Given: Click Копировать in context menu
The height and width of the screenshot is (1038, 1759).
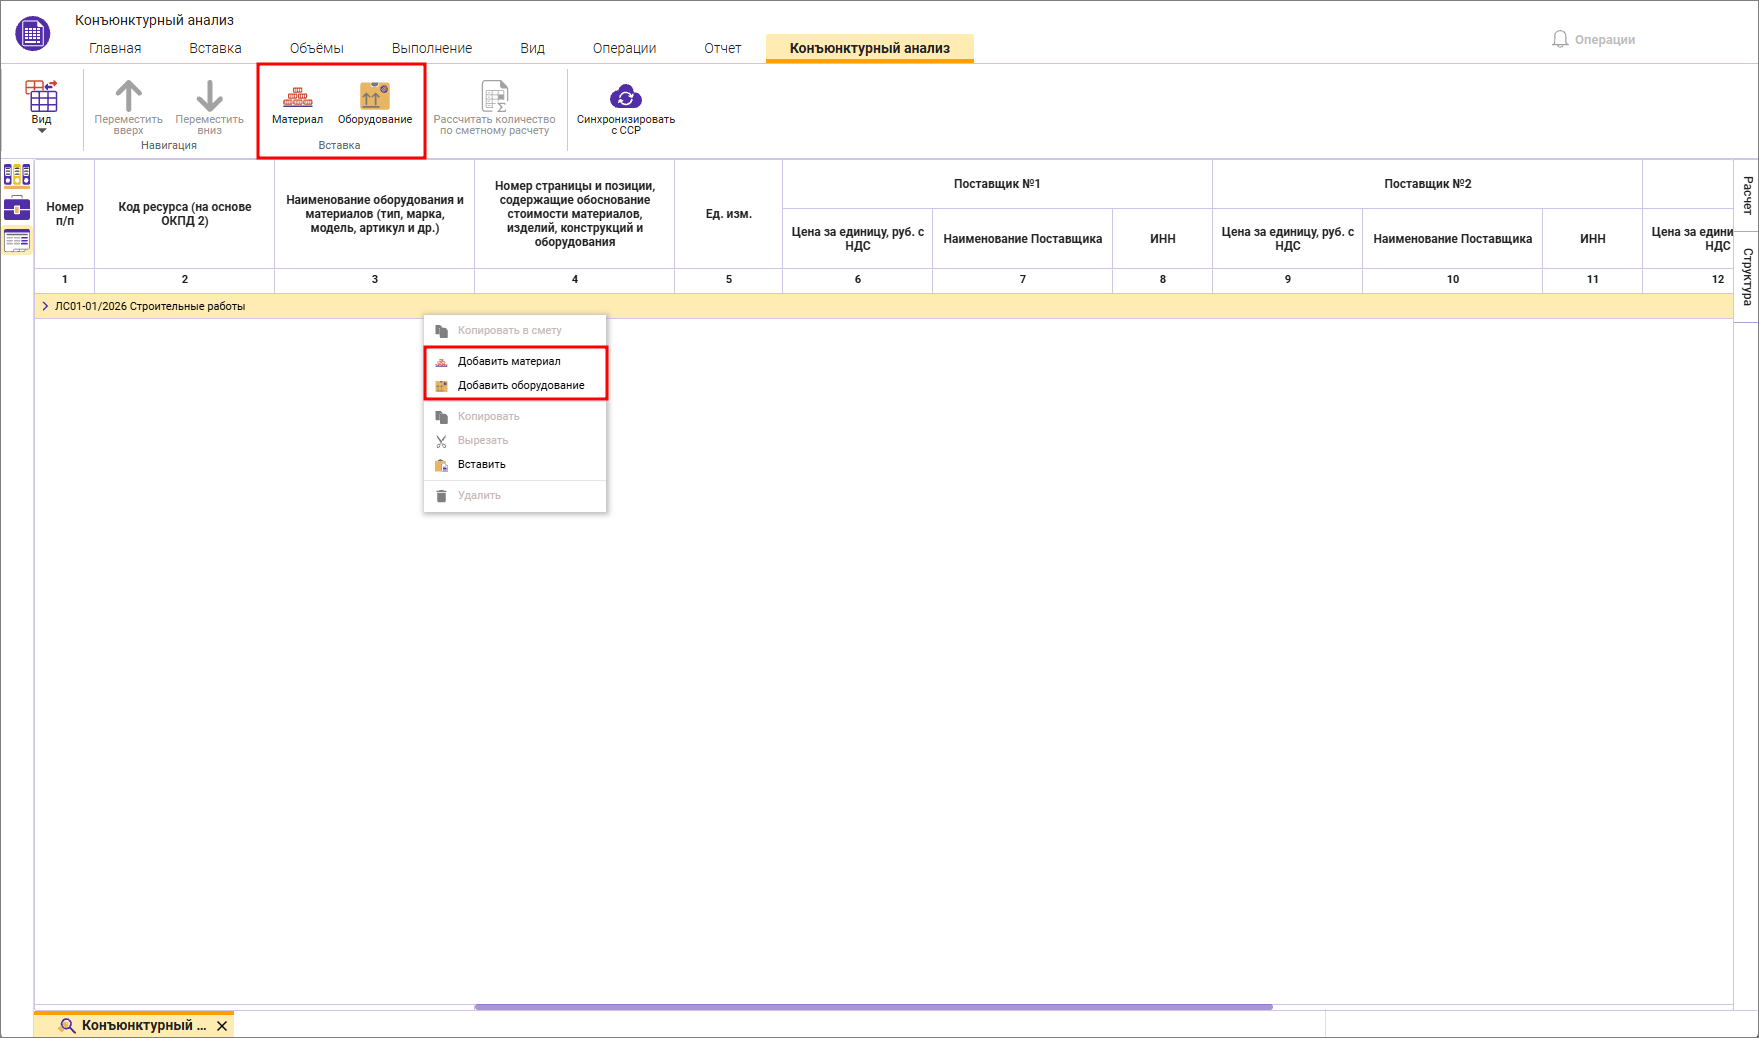Looking at the screenshot, I should [515, 416].
